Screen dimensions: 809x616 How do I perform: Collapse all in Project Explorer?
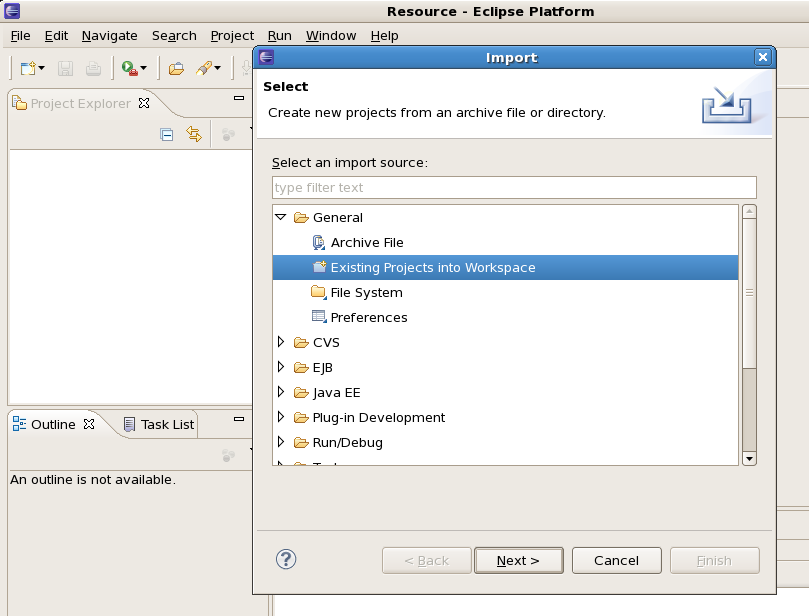167,135
